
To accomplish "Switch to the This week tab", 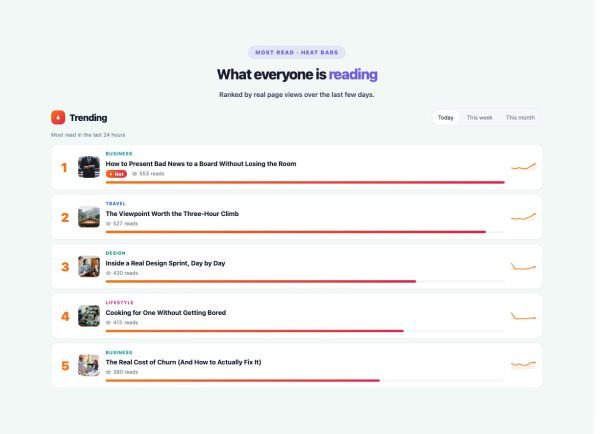I will click(479, 117).
